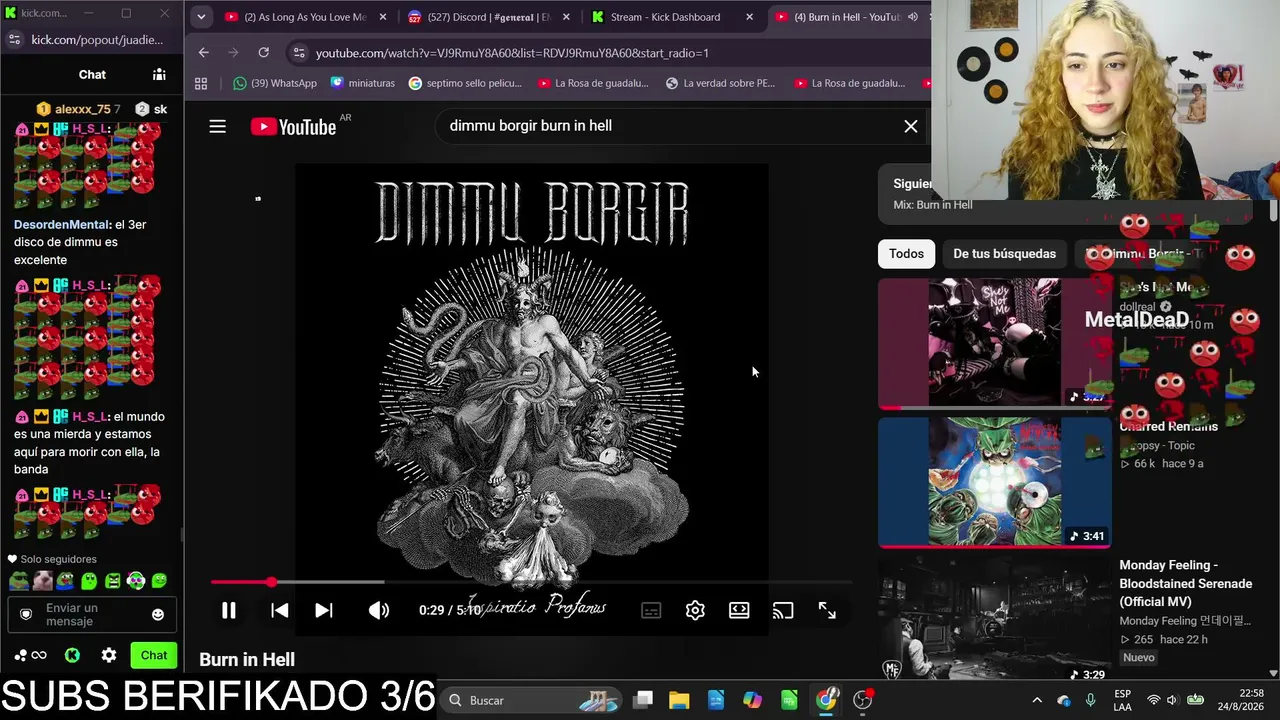Clear the YouTube search box
Screen dimensions: 1280x720
pos(910,126)
